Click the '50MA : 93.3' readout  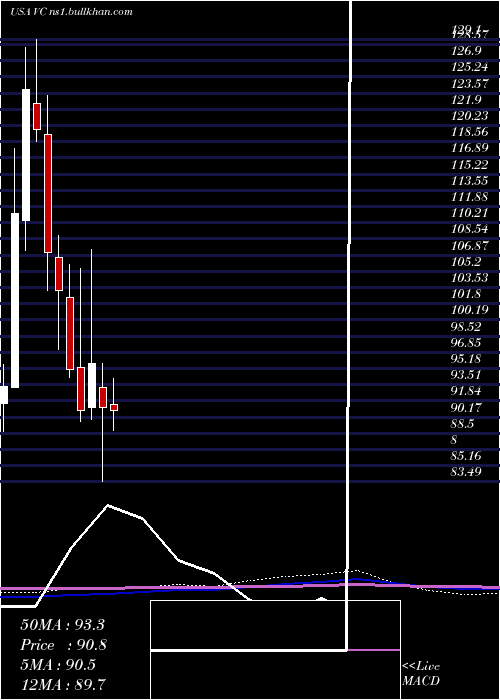coord(62,625)
